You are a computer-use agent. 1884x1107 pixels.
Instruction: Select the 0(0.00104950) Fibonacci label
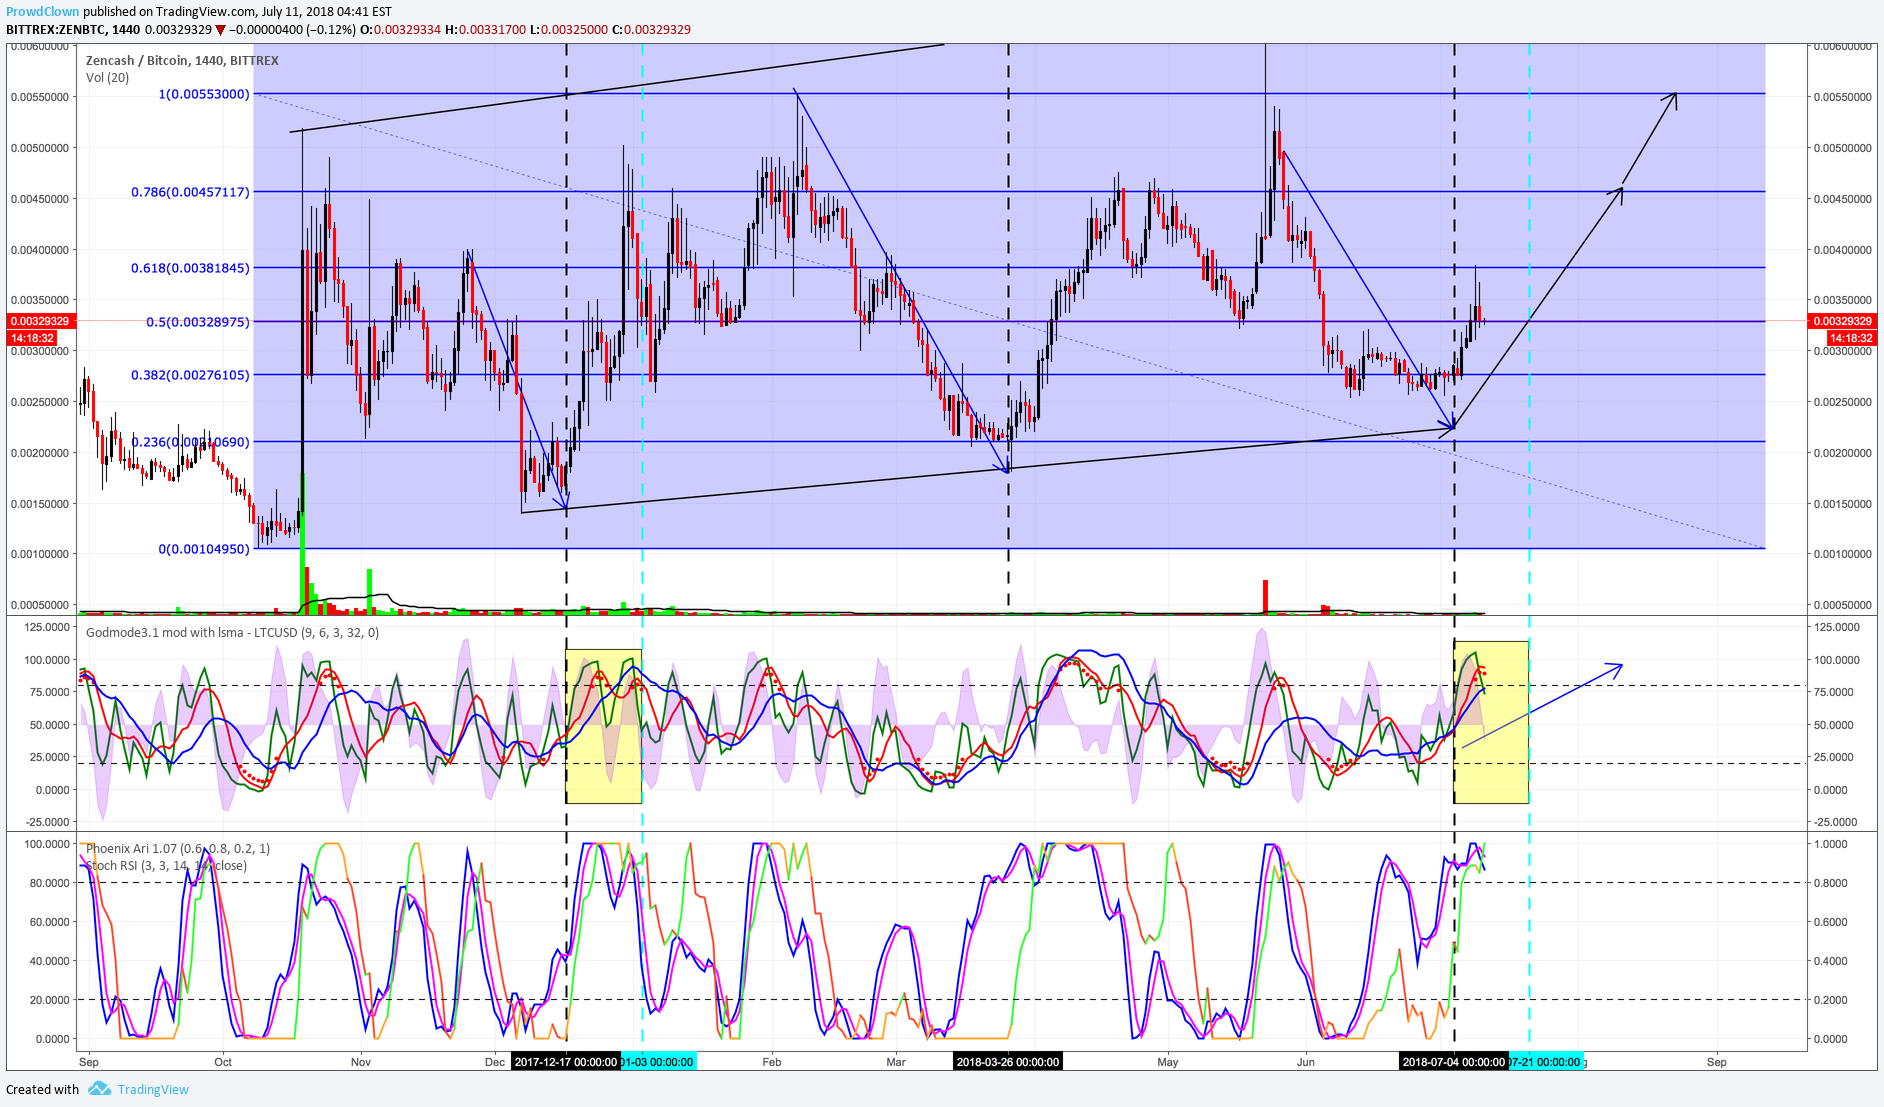pos(204,549)
